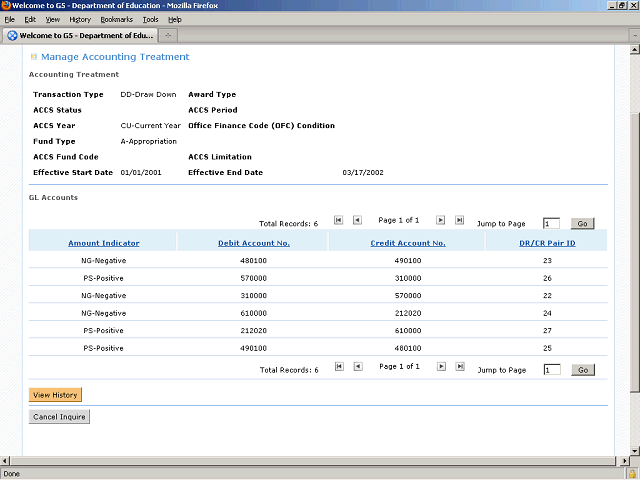Focus the top Jump to Page field
Image resolution: width=640 pixels, height=480 pixels.
coord(552,224)
